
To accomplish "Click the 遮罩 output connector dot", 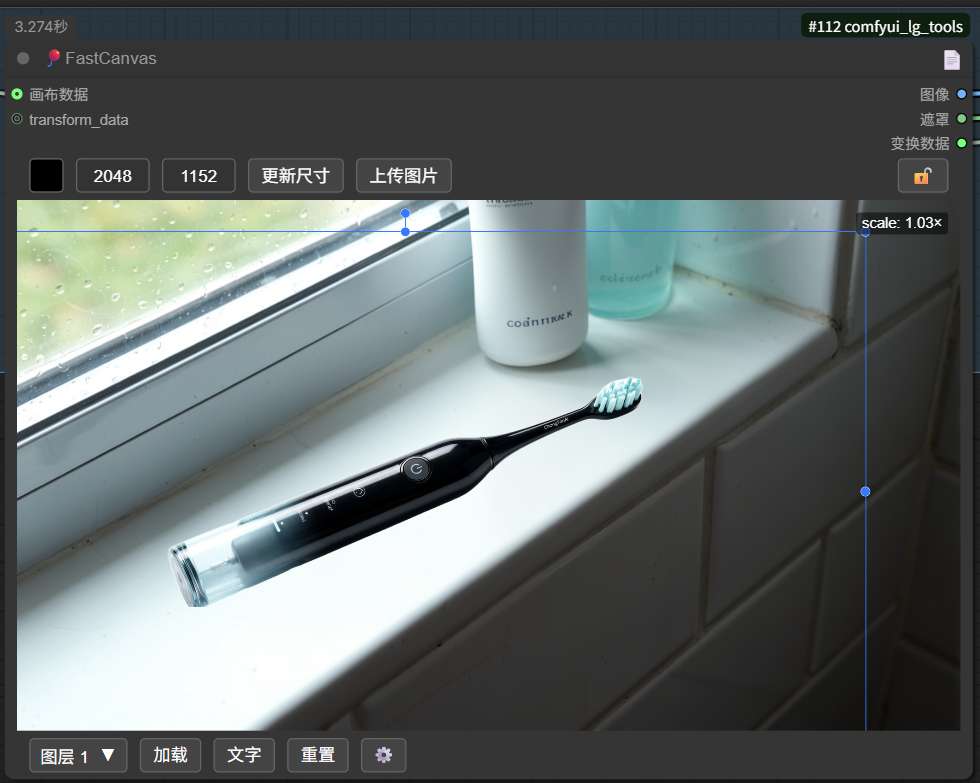I will [962, 119].
